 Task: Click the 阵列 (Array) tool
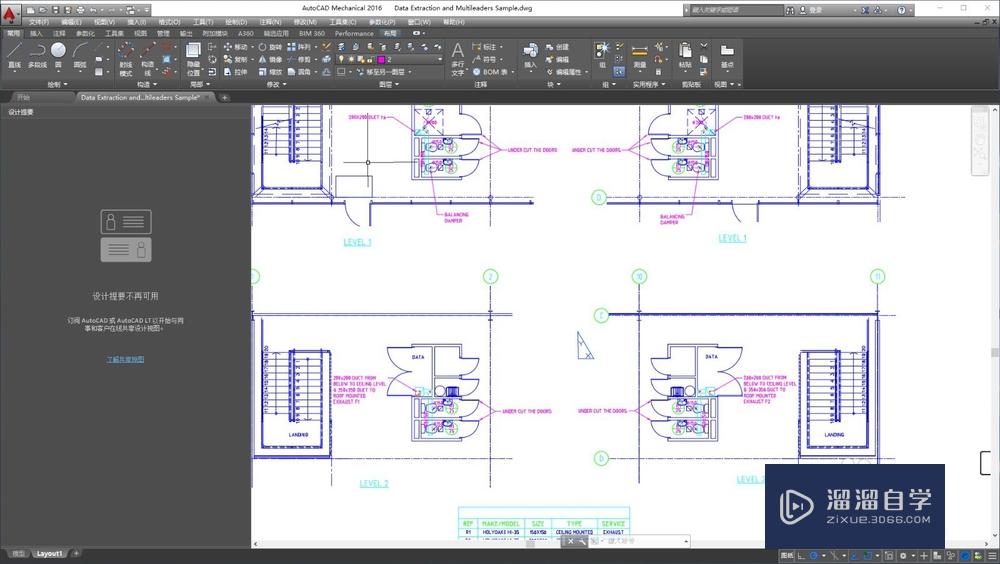(298, 47)
